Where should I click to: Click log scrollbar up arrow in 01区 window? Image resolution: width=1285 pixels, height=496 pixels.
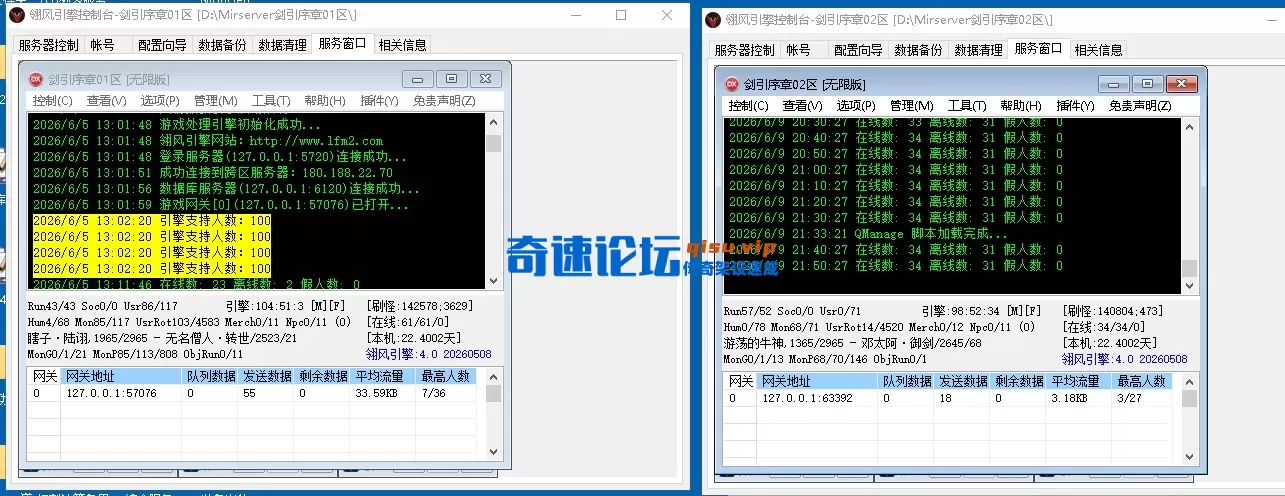[x=493, y=123]
